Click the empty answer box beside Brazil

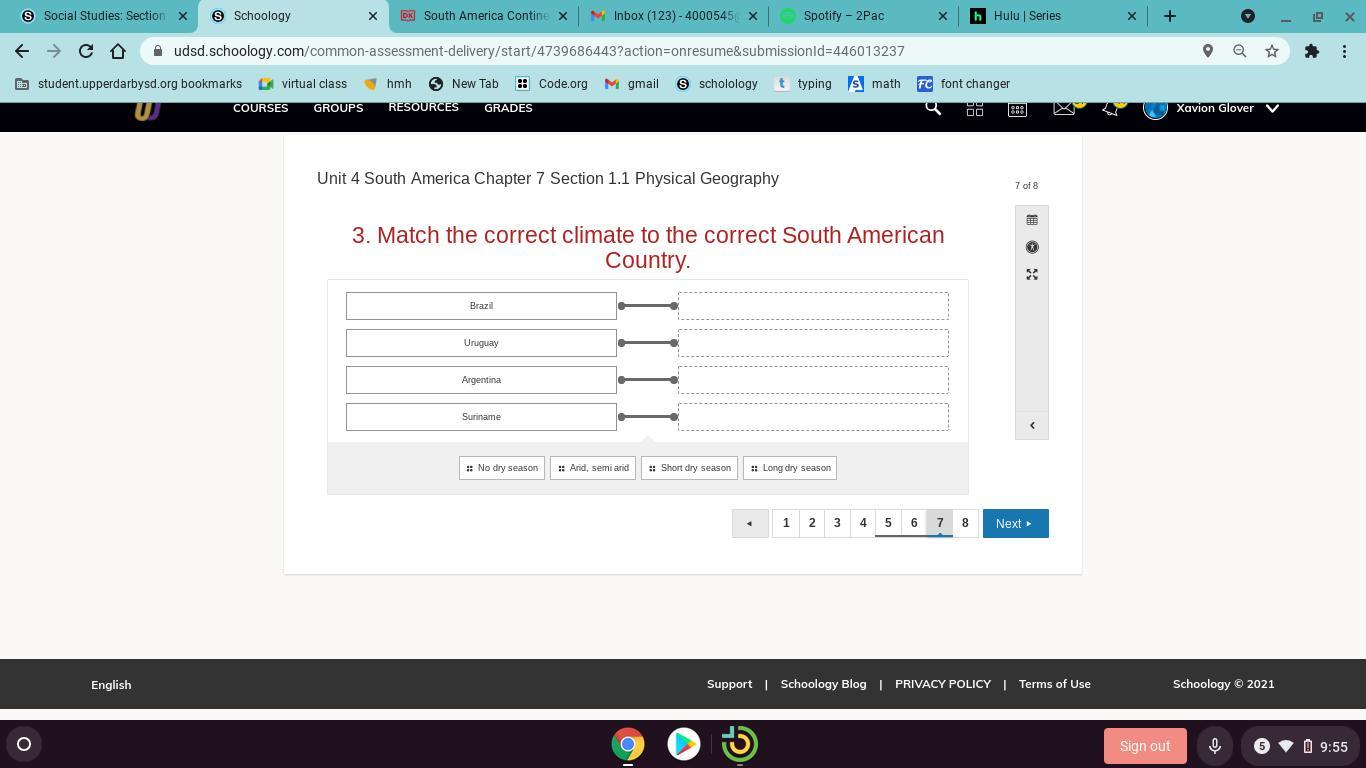tap(813, 306)
